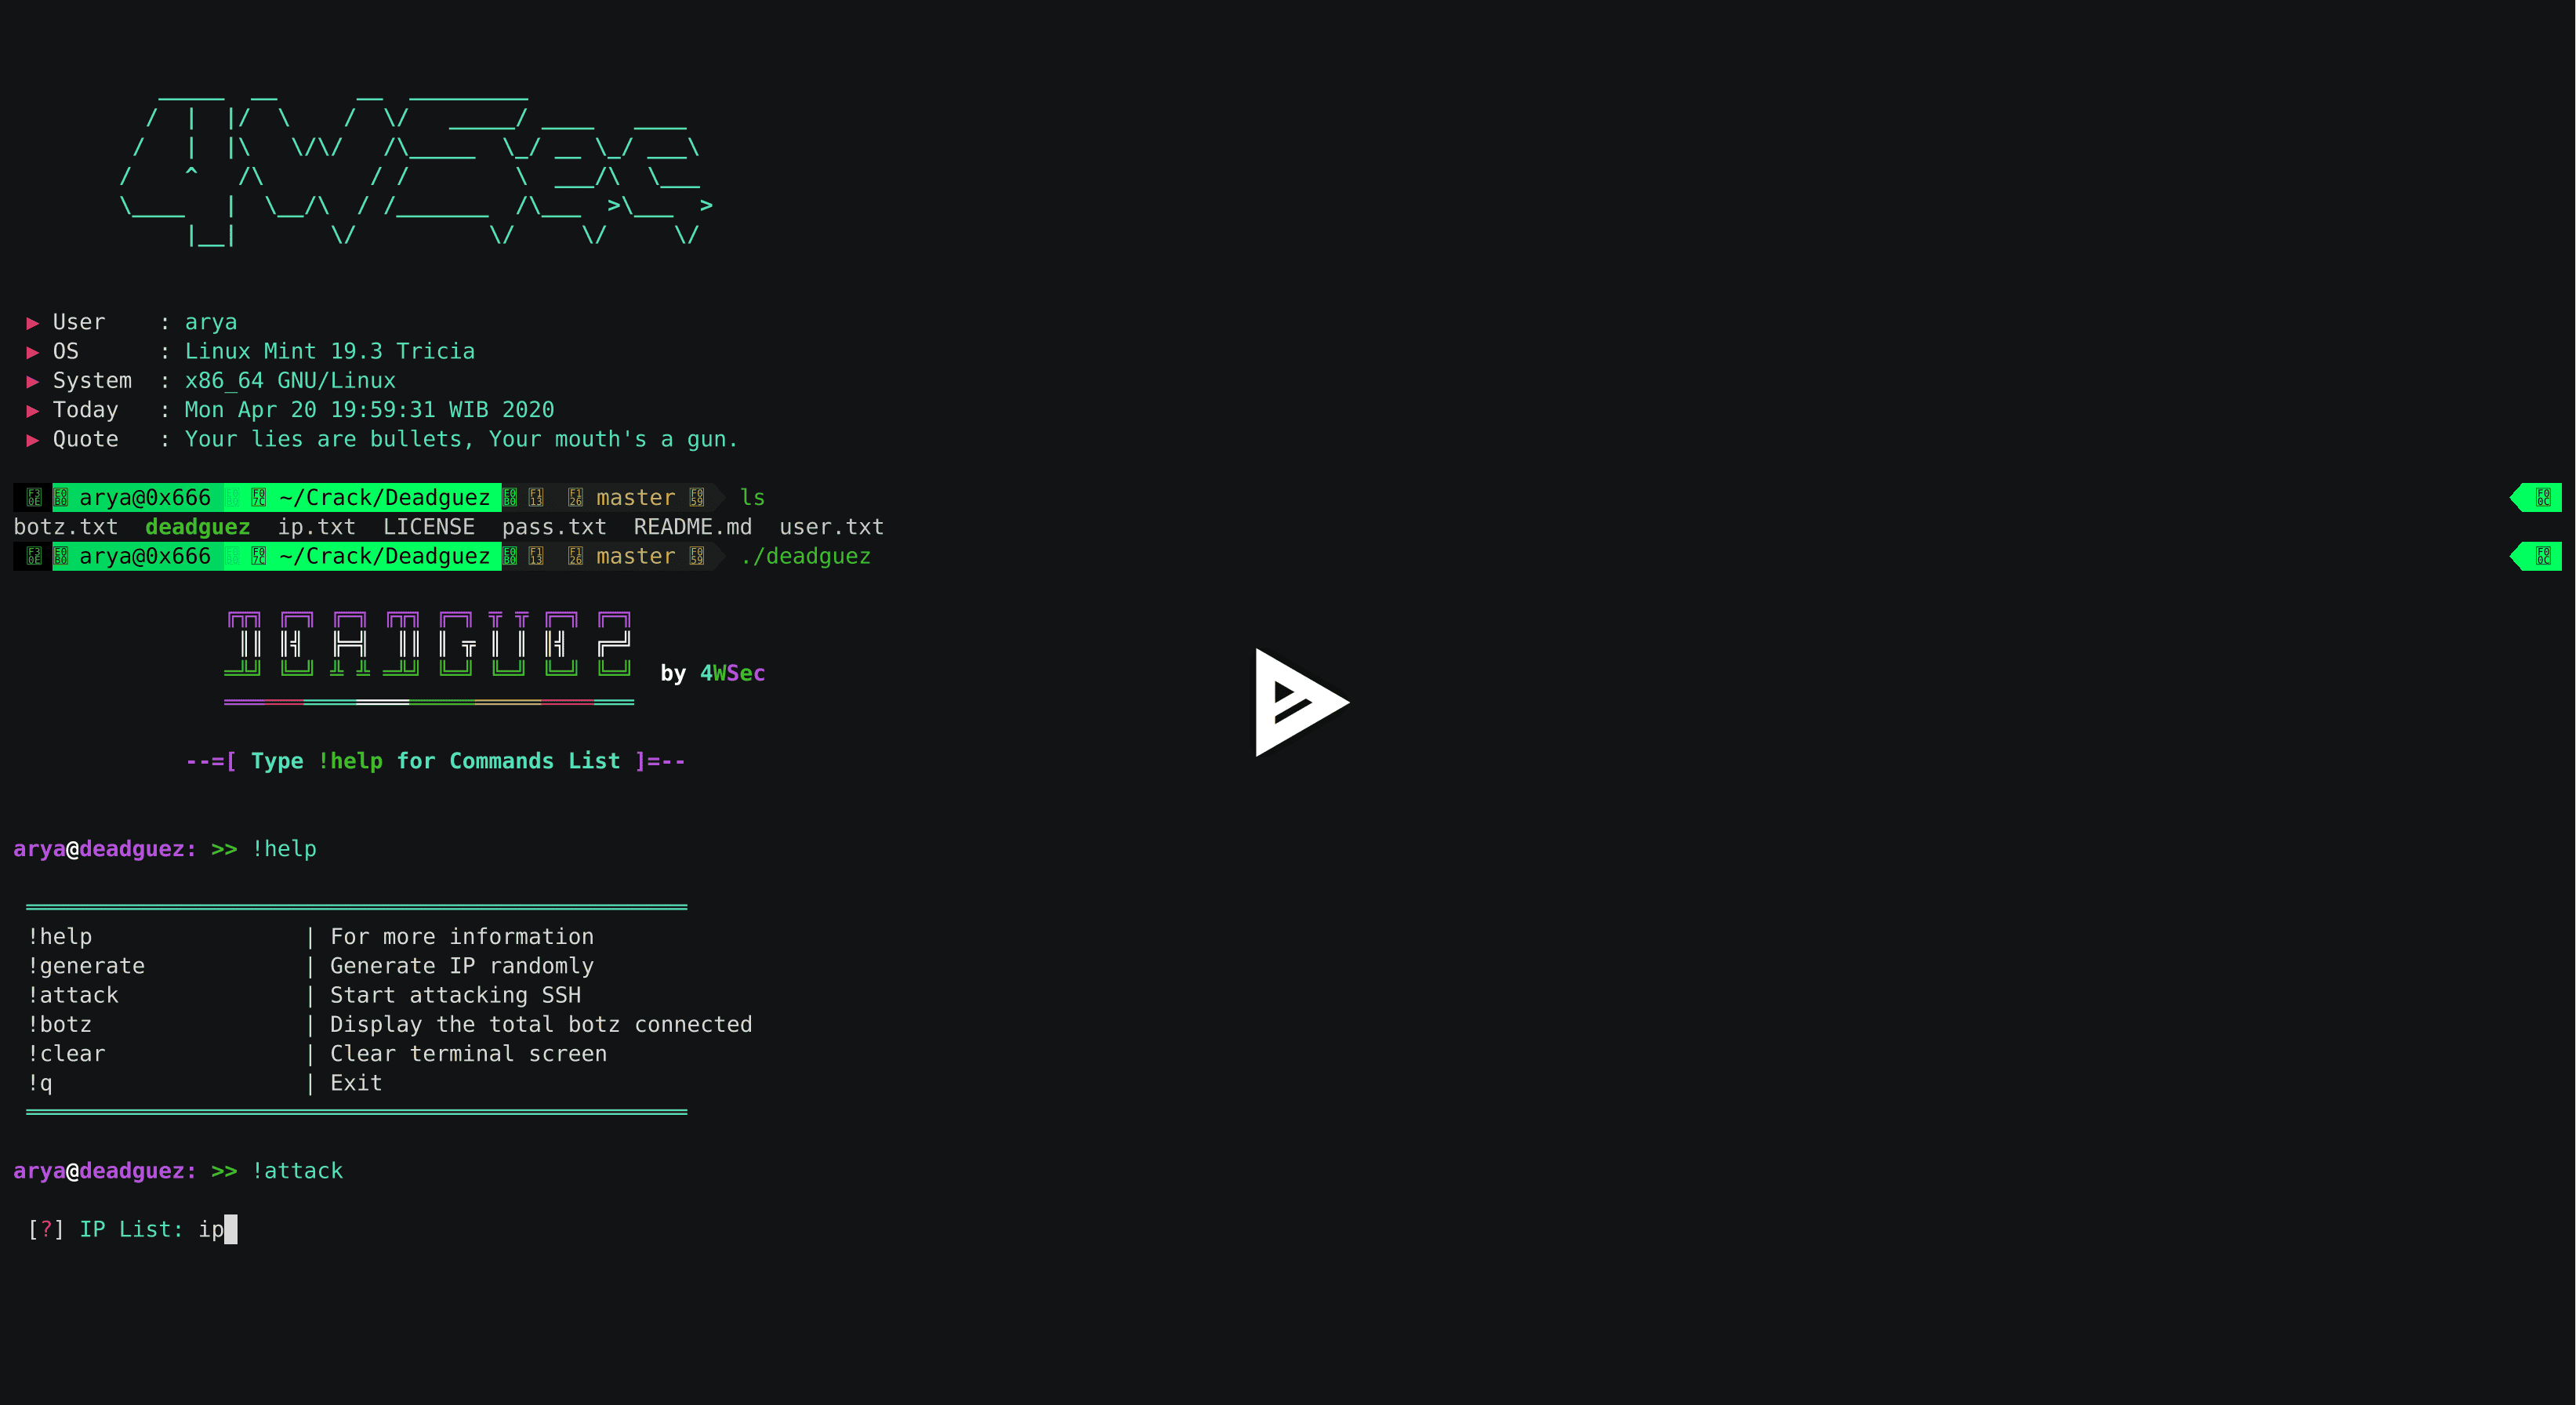
Task: Click the OS logo glyph at prompt start
Action: 33,497
